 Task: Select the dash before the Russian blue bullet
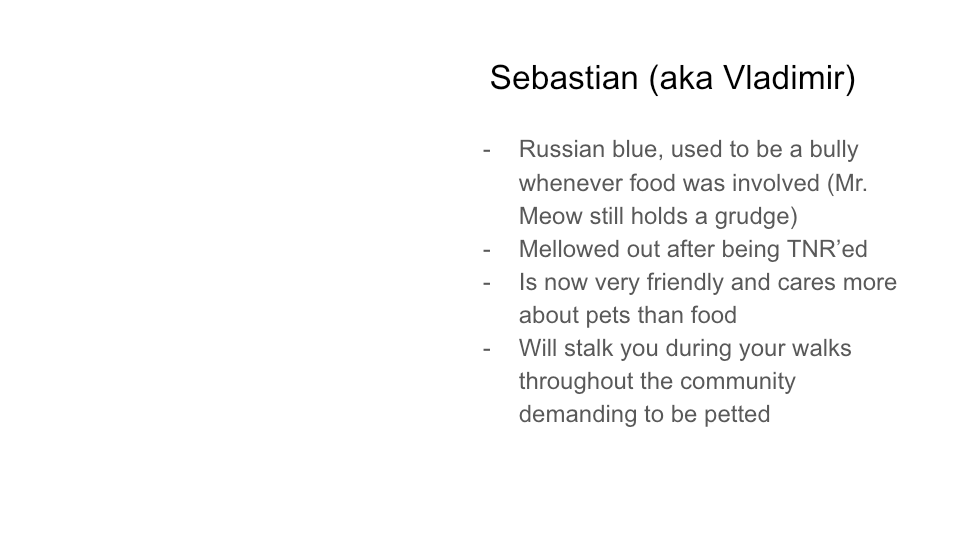click(x=487, y=150)
